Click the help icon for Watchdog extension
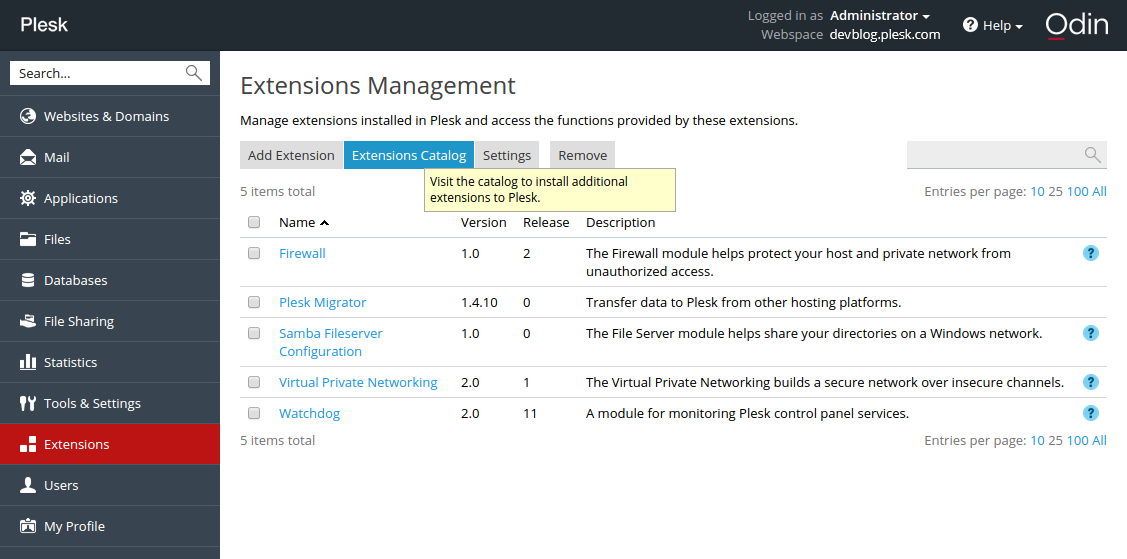1127x559 pixels. (x=1091, y=413)
